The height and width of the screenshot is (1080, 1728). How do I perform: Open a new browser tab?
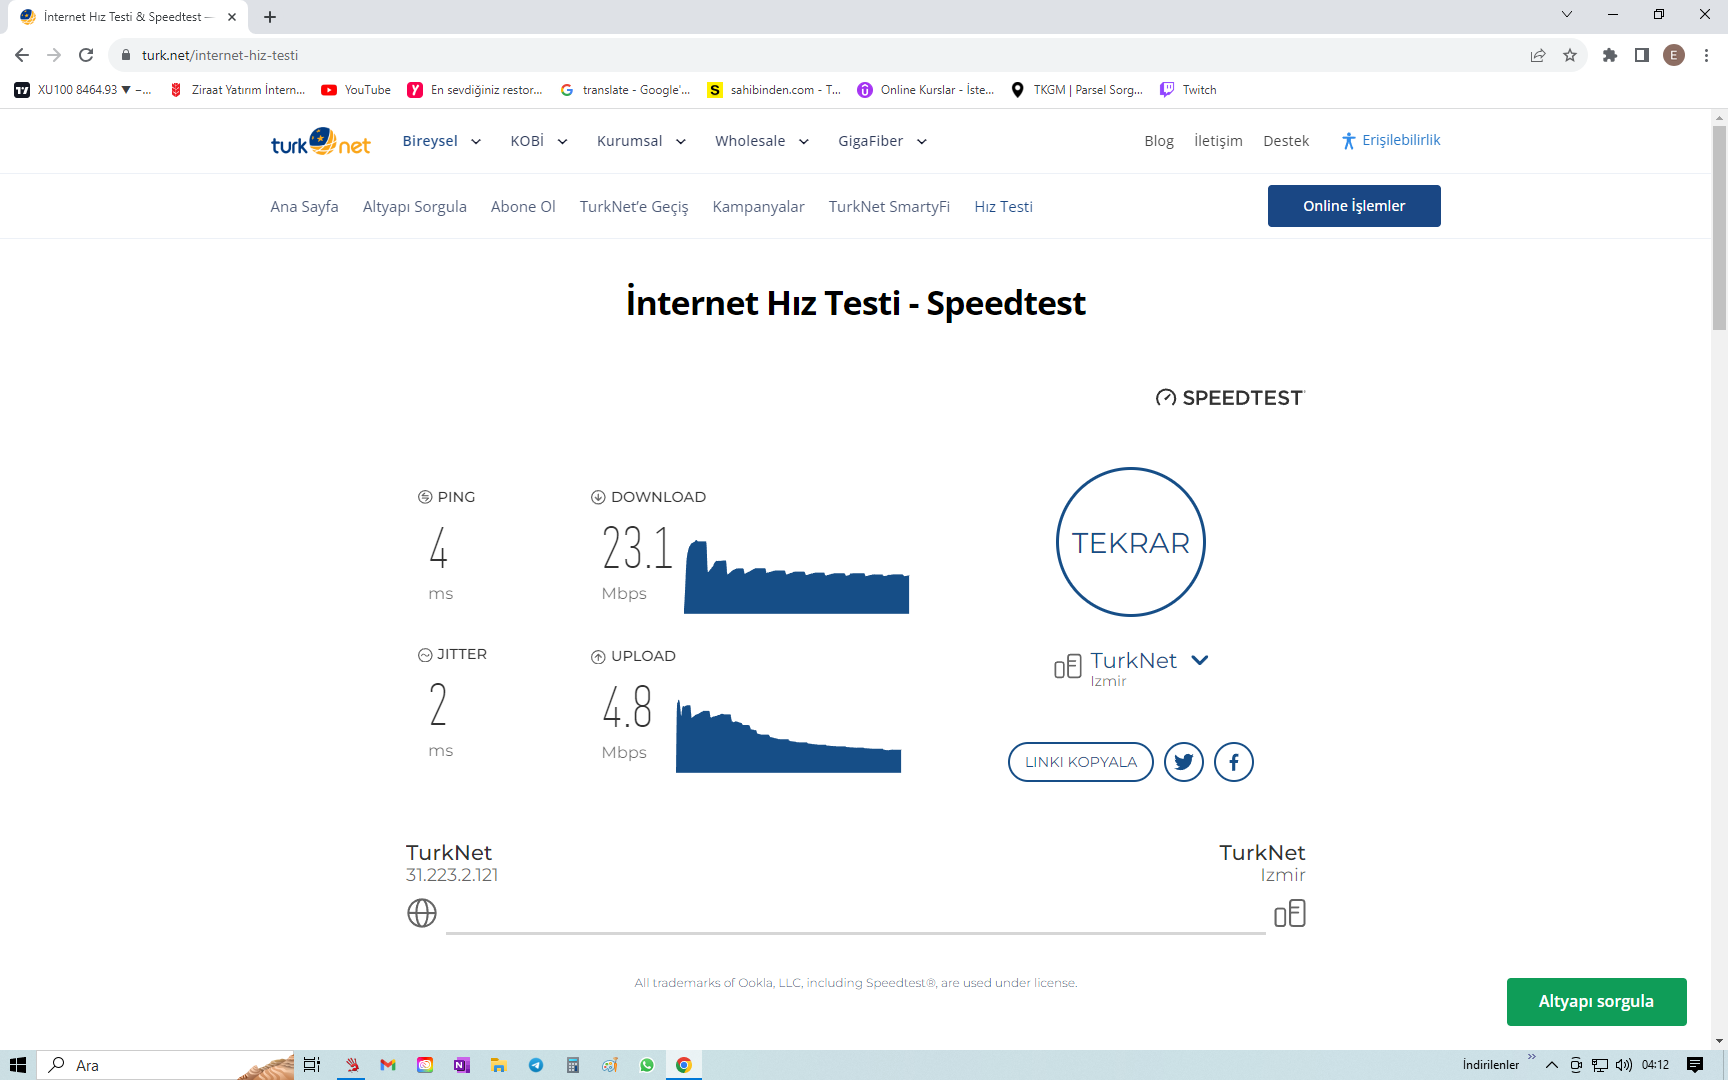point(270,17)
